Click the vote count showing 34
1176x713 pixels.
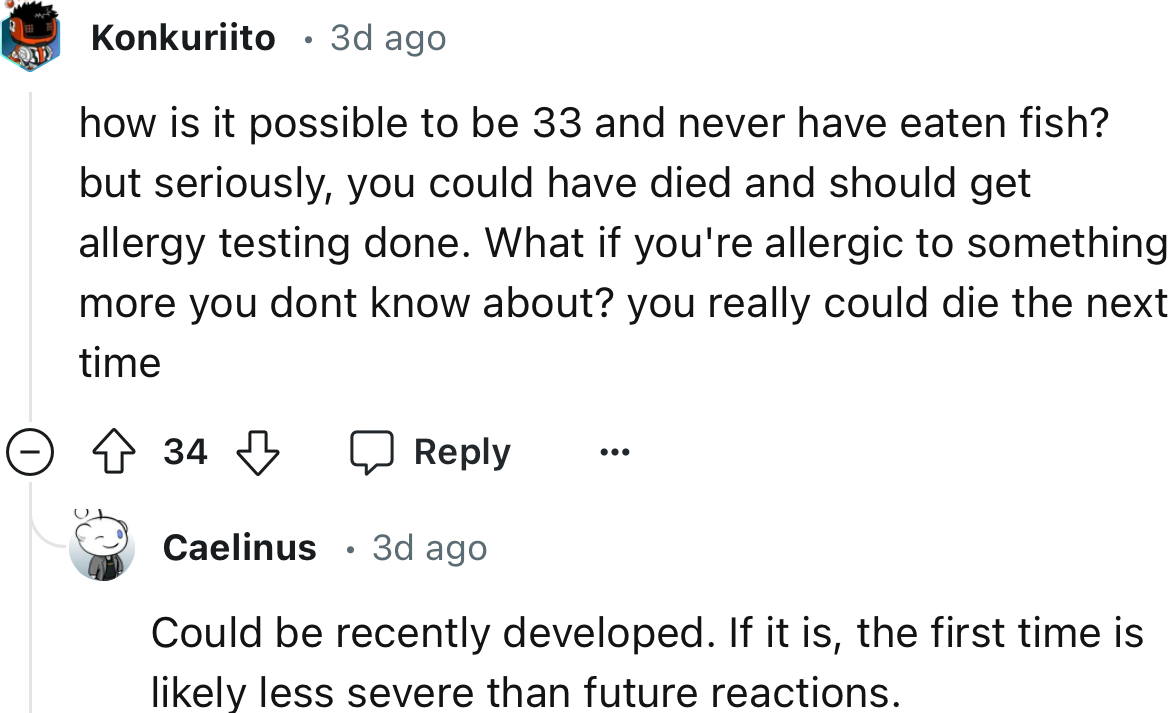coord(186,451)
